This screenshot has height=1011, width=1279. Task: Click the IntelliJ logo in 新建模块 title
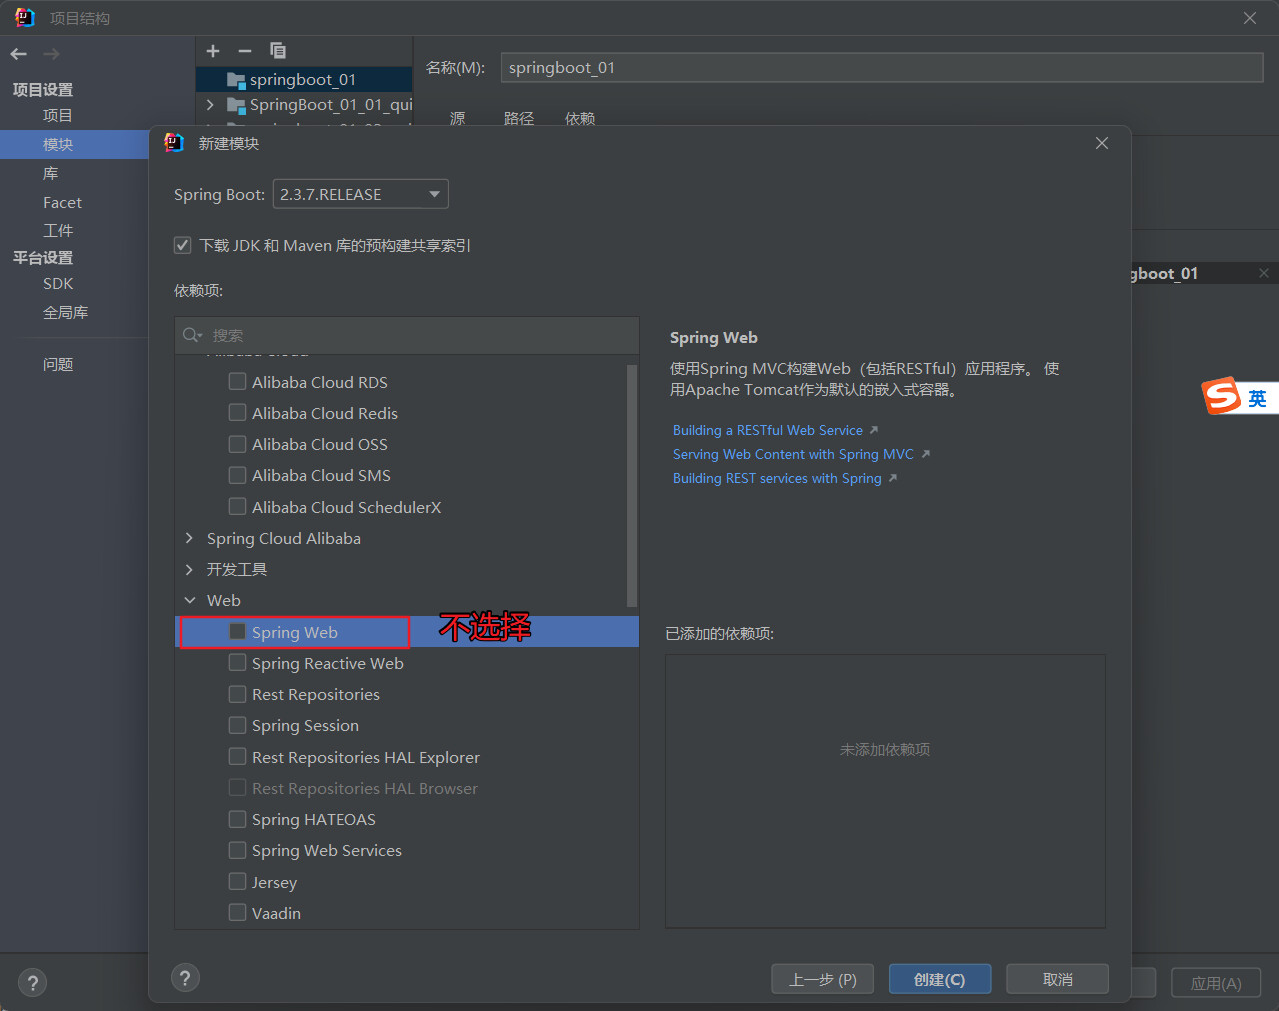click(x=174, y=143)
